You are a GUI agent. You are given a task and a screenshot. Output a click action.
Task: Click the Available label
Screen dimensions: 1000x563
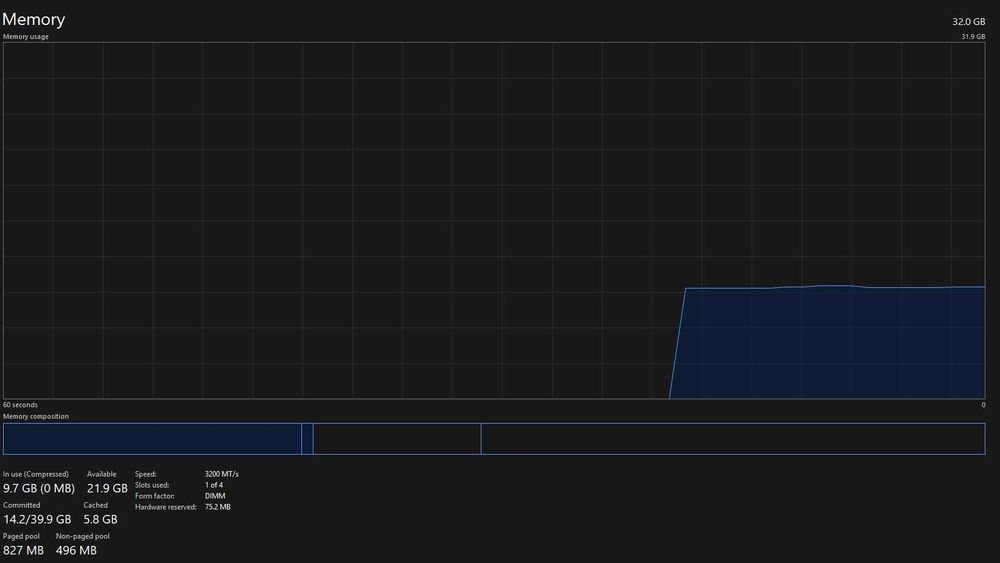pyautogui.click(x=101, y=474)
